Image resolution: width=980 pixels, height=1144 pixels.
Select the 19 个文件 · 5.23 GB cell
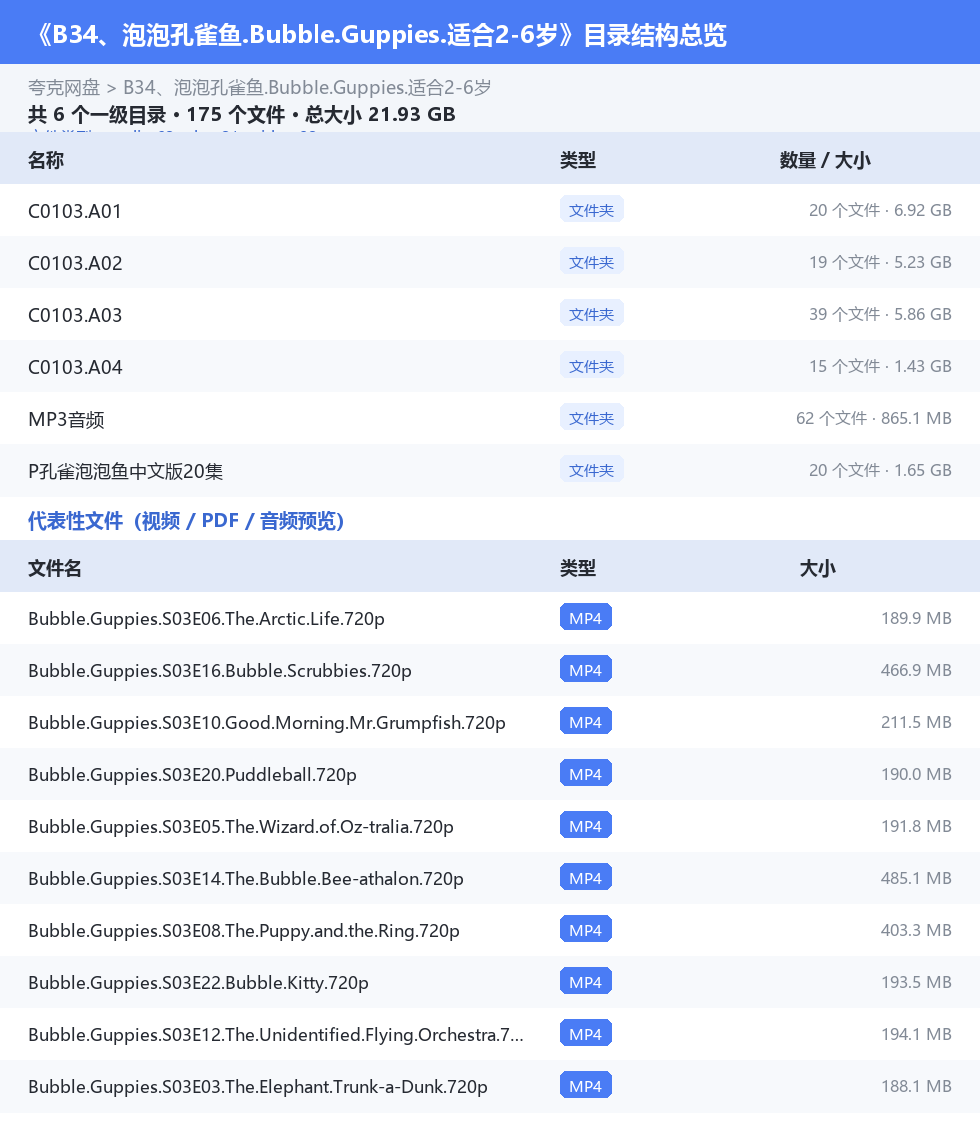tap(880, 262)
